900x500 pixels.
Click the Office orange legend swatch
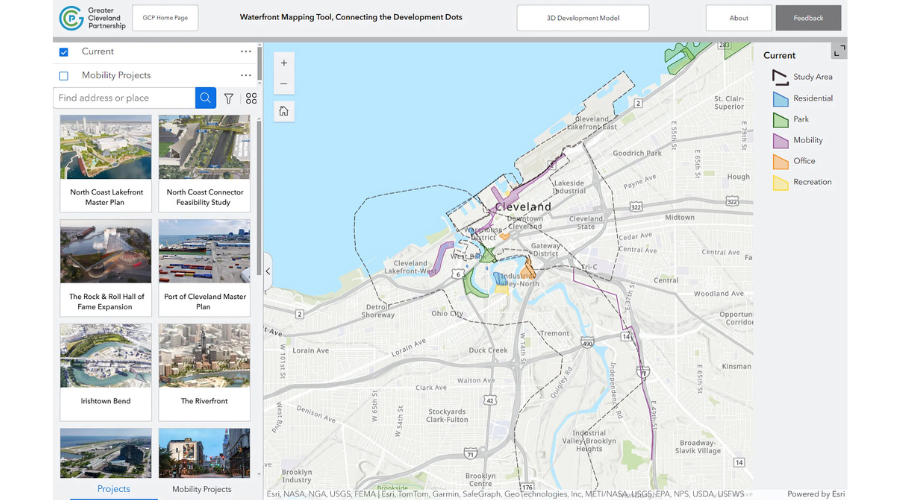click(x=781, y=161)
